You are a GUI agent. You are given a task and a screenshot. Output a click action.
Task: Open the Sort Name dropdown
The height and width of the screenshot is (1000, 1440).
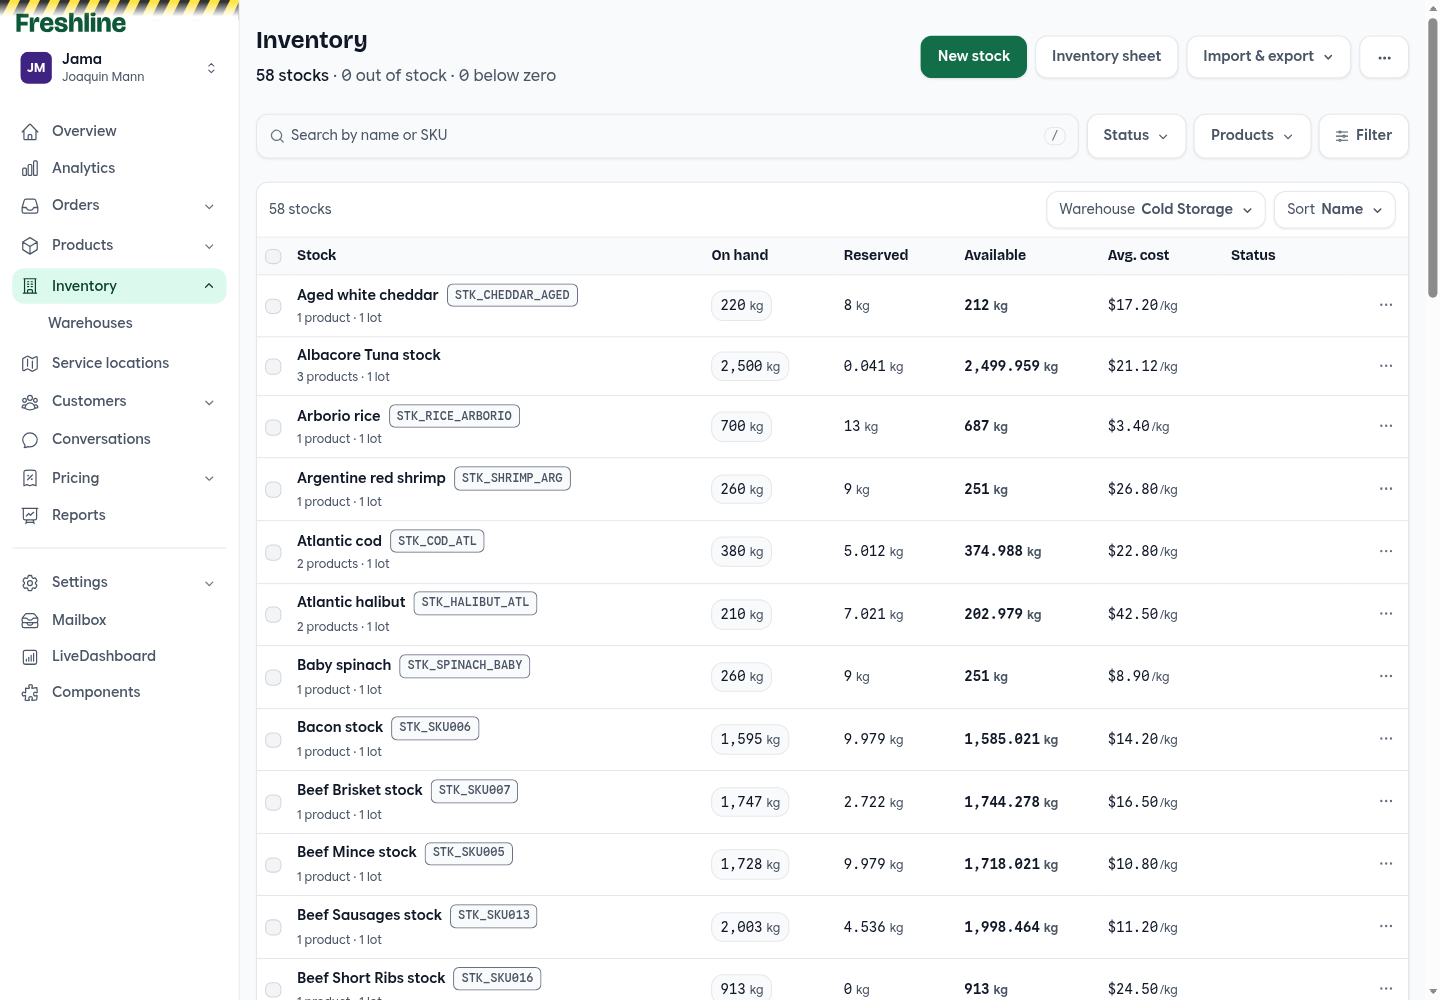point(1335,210)
